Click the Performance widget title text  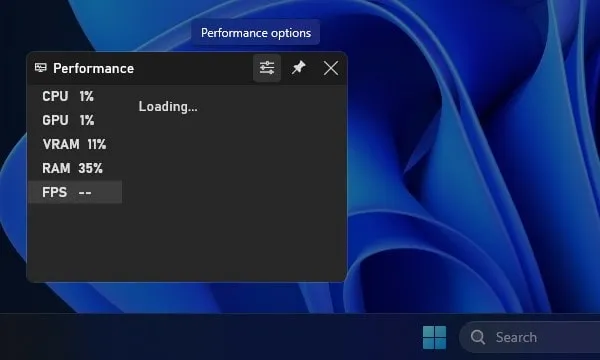93,68
